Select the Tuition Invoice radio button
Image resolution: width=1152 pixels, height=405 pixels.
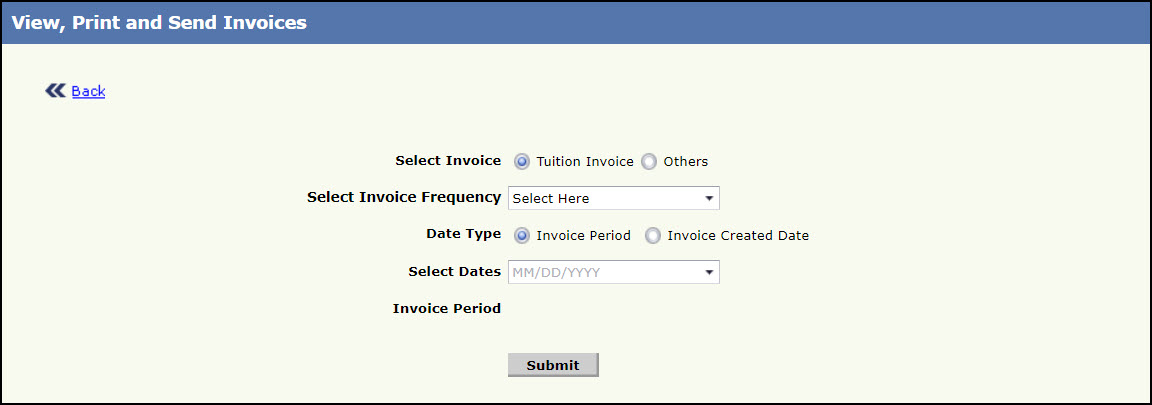(522, 161)
